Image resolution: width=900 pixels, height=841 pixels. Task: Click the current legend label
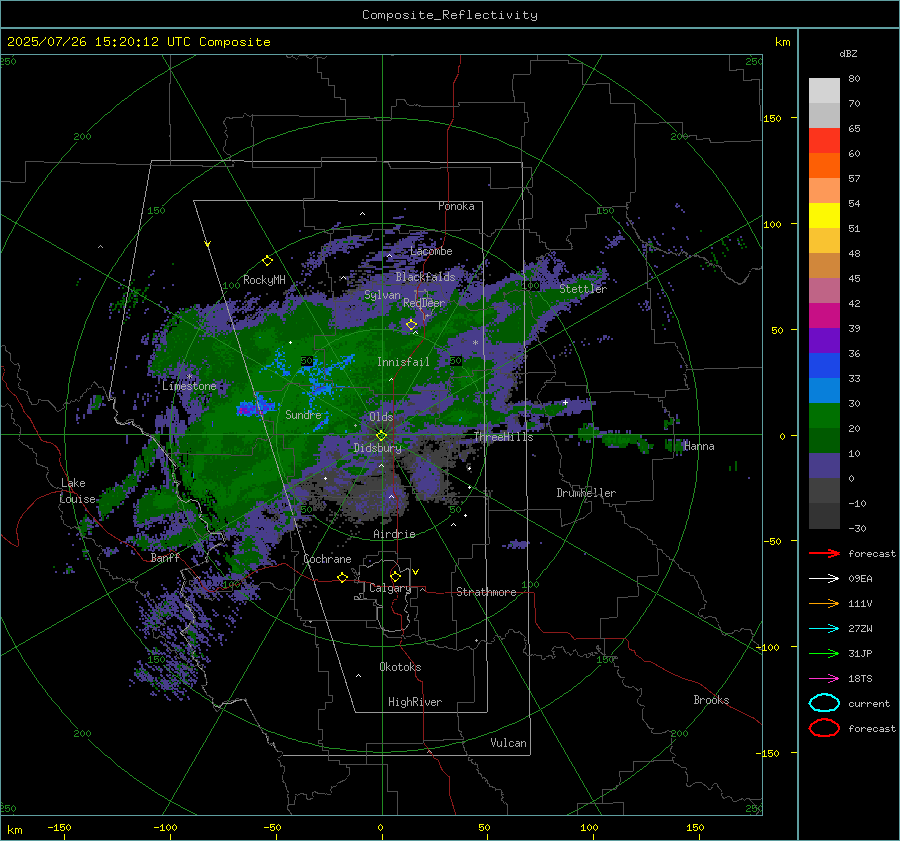coord(869,703)
